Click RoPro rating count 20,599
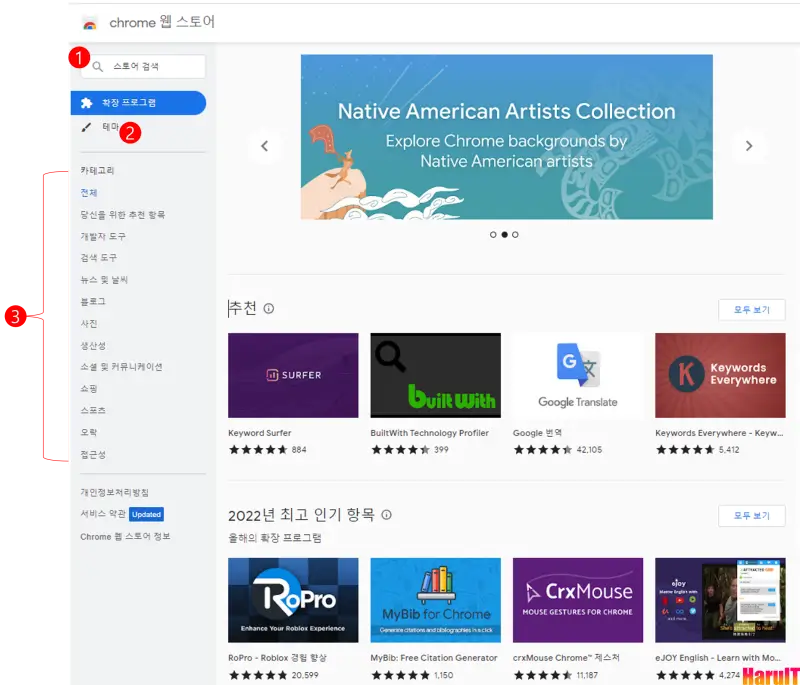The height and width of the screenshot is (685, 800). pos(305,675)
